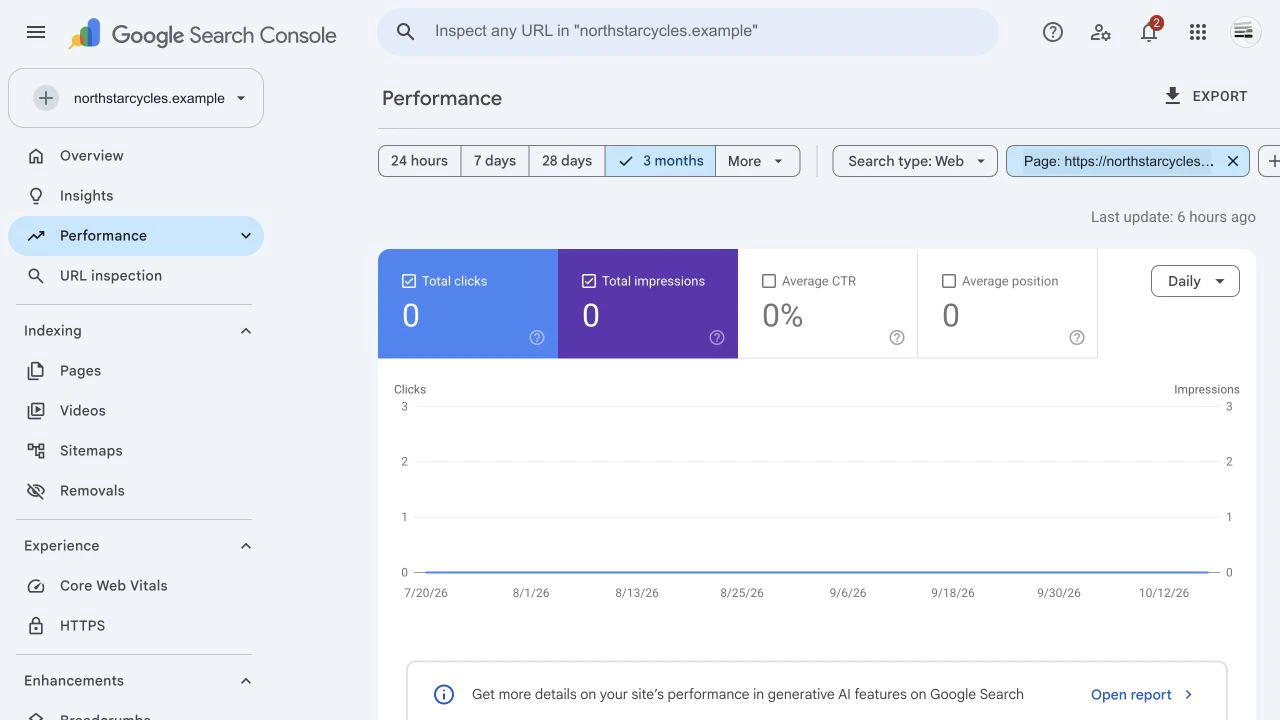Uncheck the Total clicks checkbox
The width and height of the screenshot is (1280, 720).
409,281
